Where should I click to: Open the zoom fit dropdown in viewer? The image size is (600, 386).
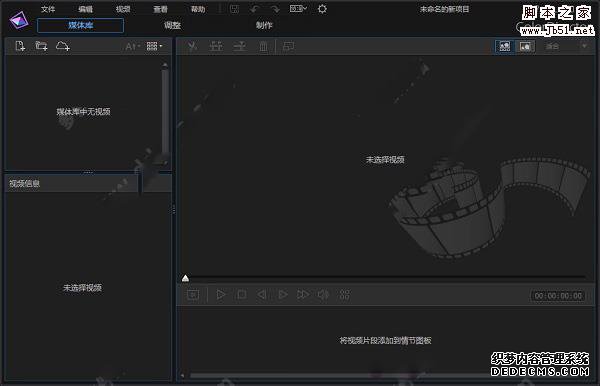[566, 46]
